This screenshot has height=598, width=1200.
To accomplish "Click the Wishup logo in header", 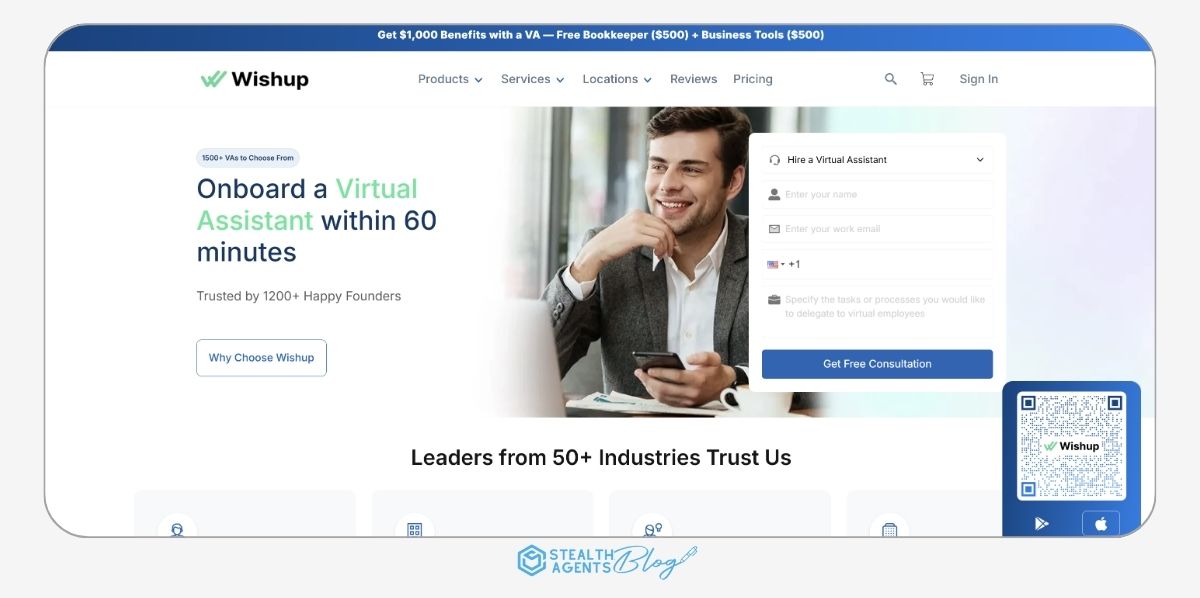I will 254,79.
